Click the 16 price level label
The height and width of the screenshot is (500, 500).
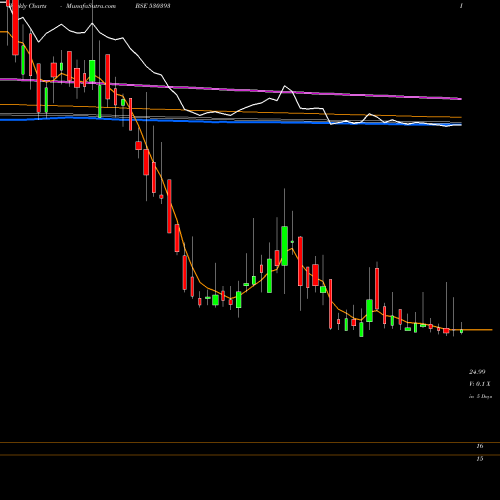[480, 446]
